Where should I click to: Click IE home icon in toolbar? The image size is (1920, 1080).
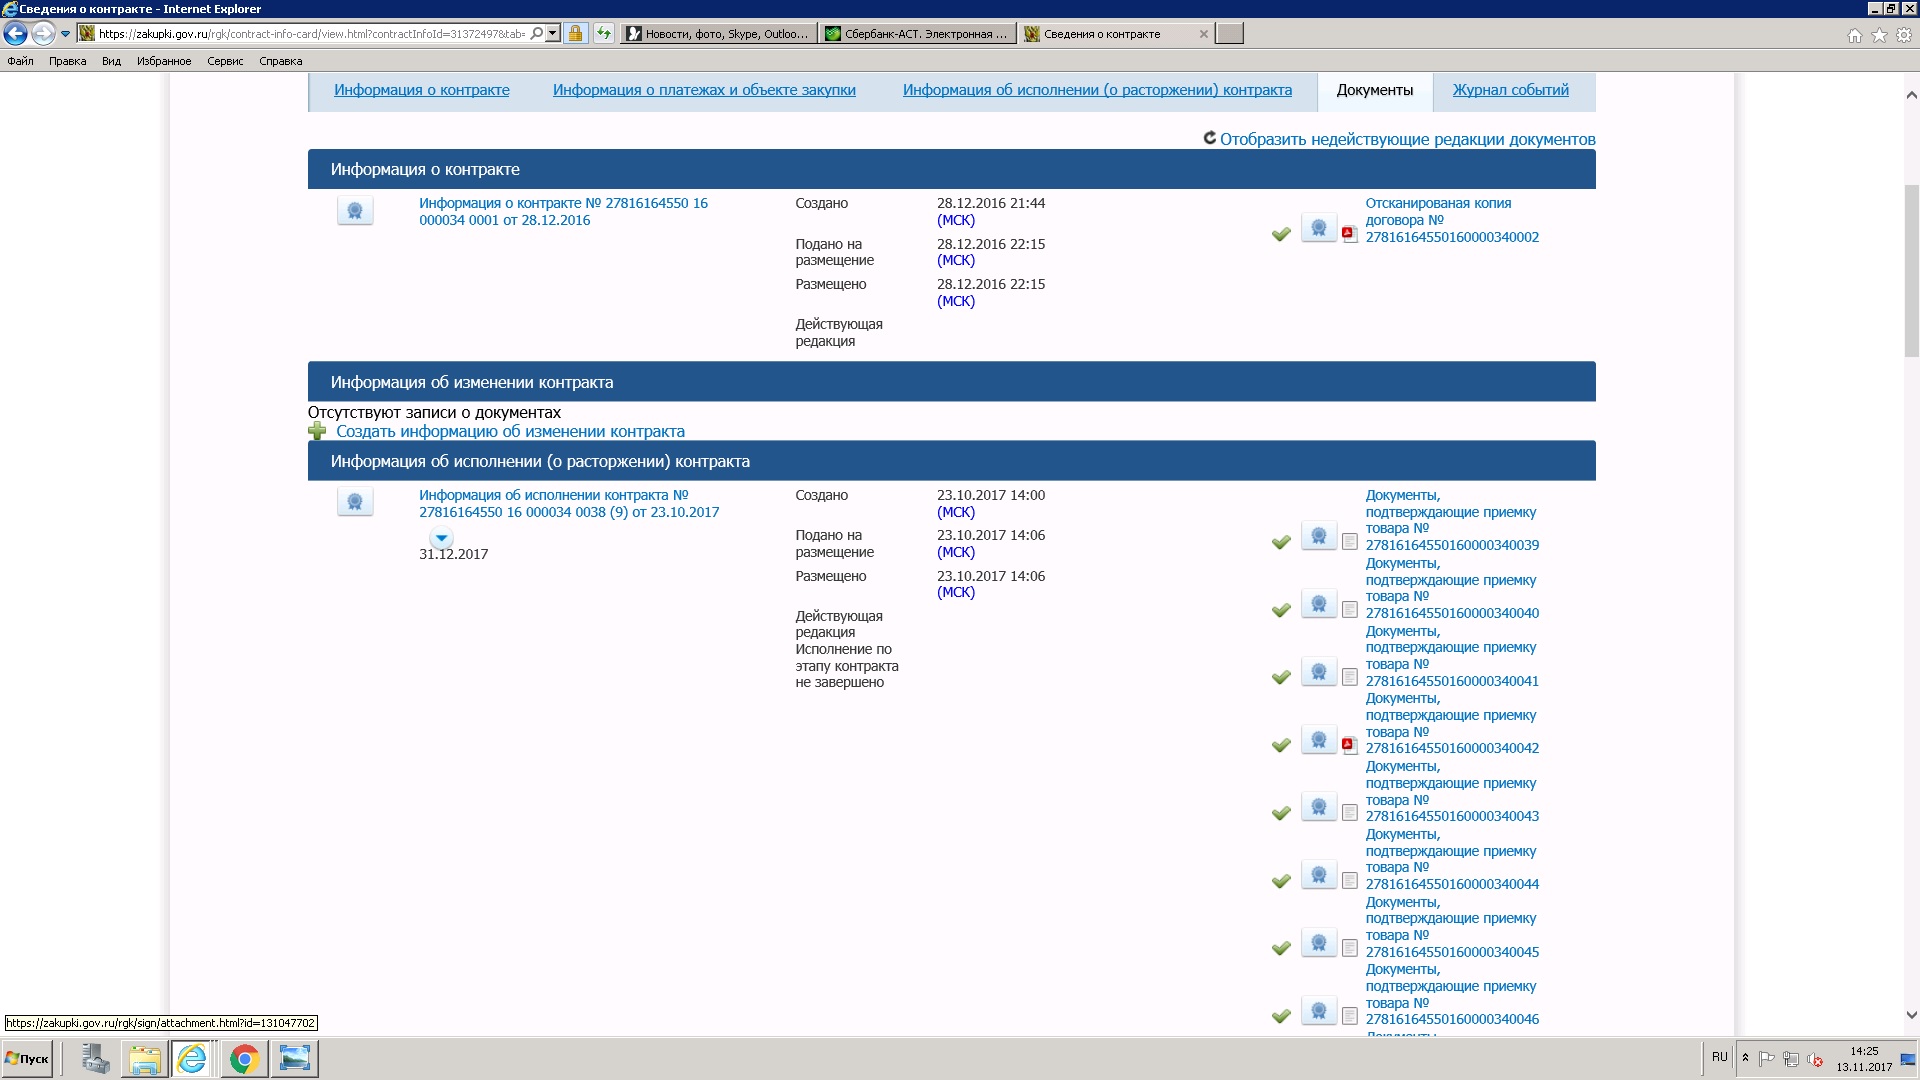1854,35
